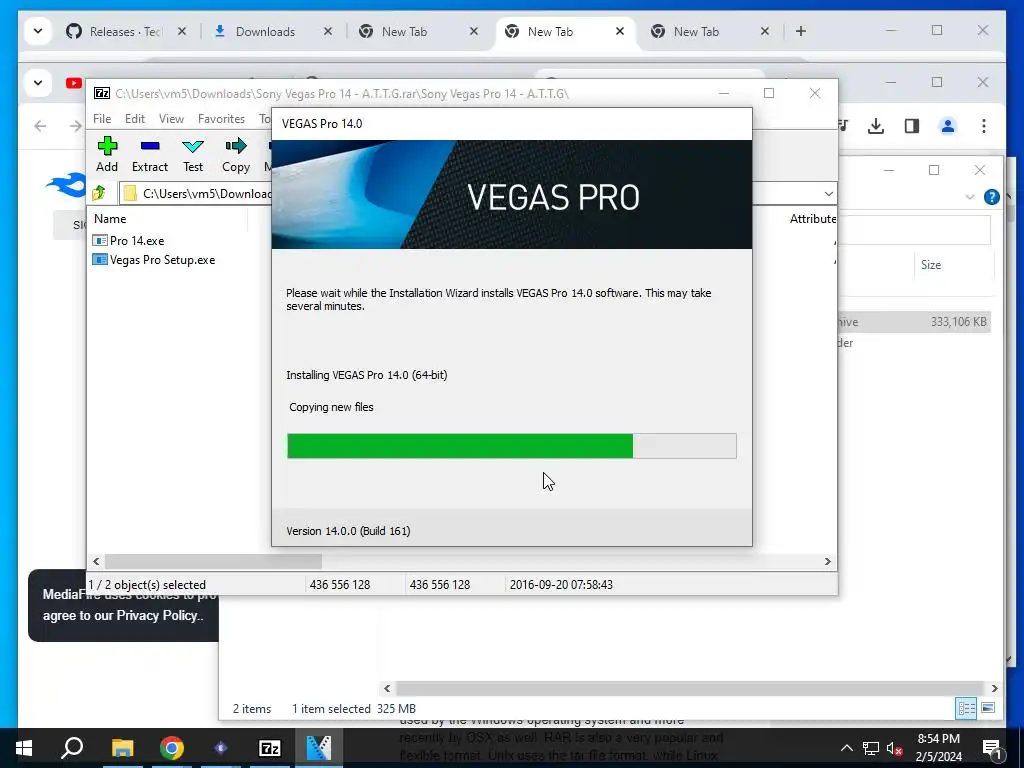Screen dimensions: 1024x768
Task: Switch Explorer to details view icon
Action: (x=966, y=709)
